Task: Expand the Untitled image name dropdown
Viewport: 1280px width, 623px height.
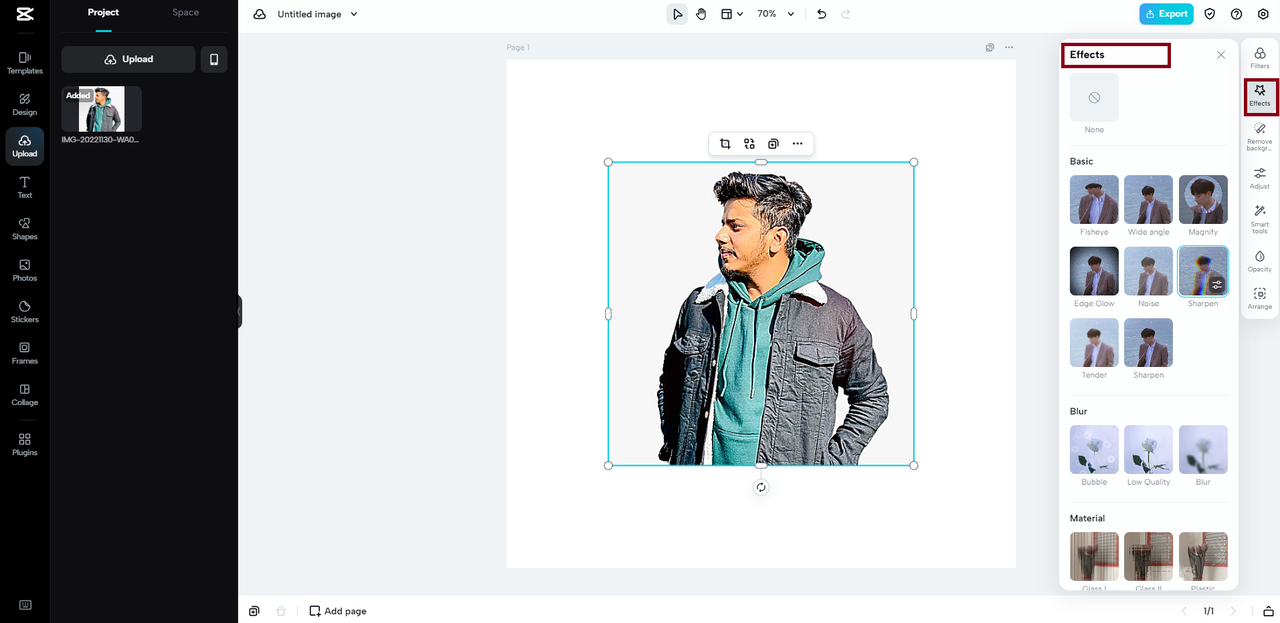Action: pos(354,14)
